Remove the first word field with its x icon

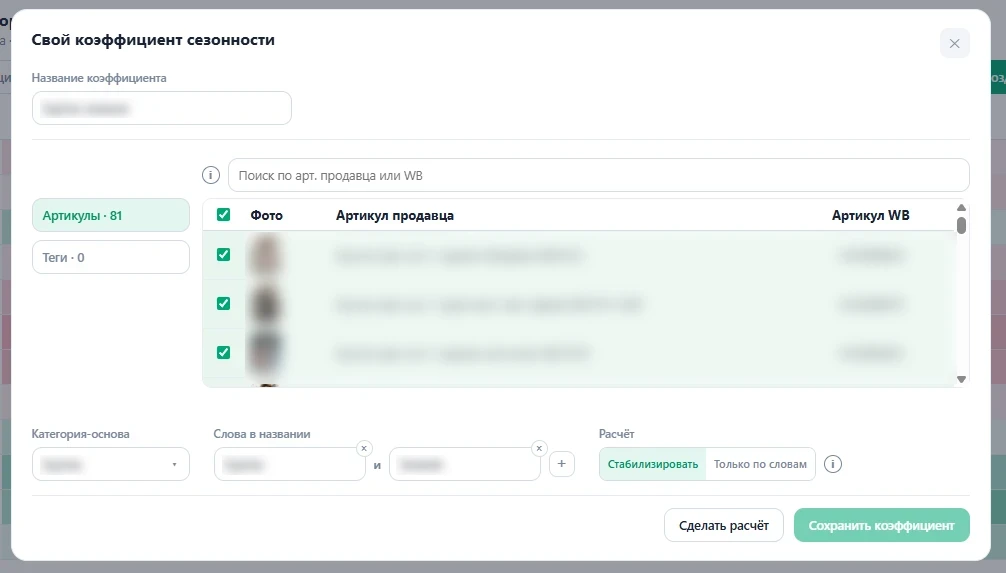click(x=364, y=449)
